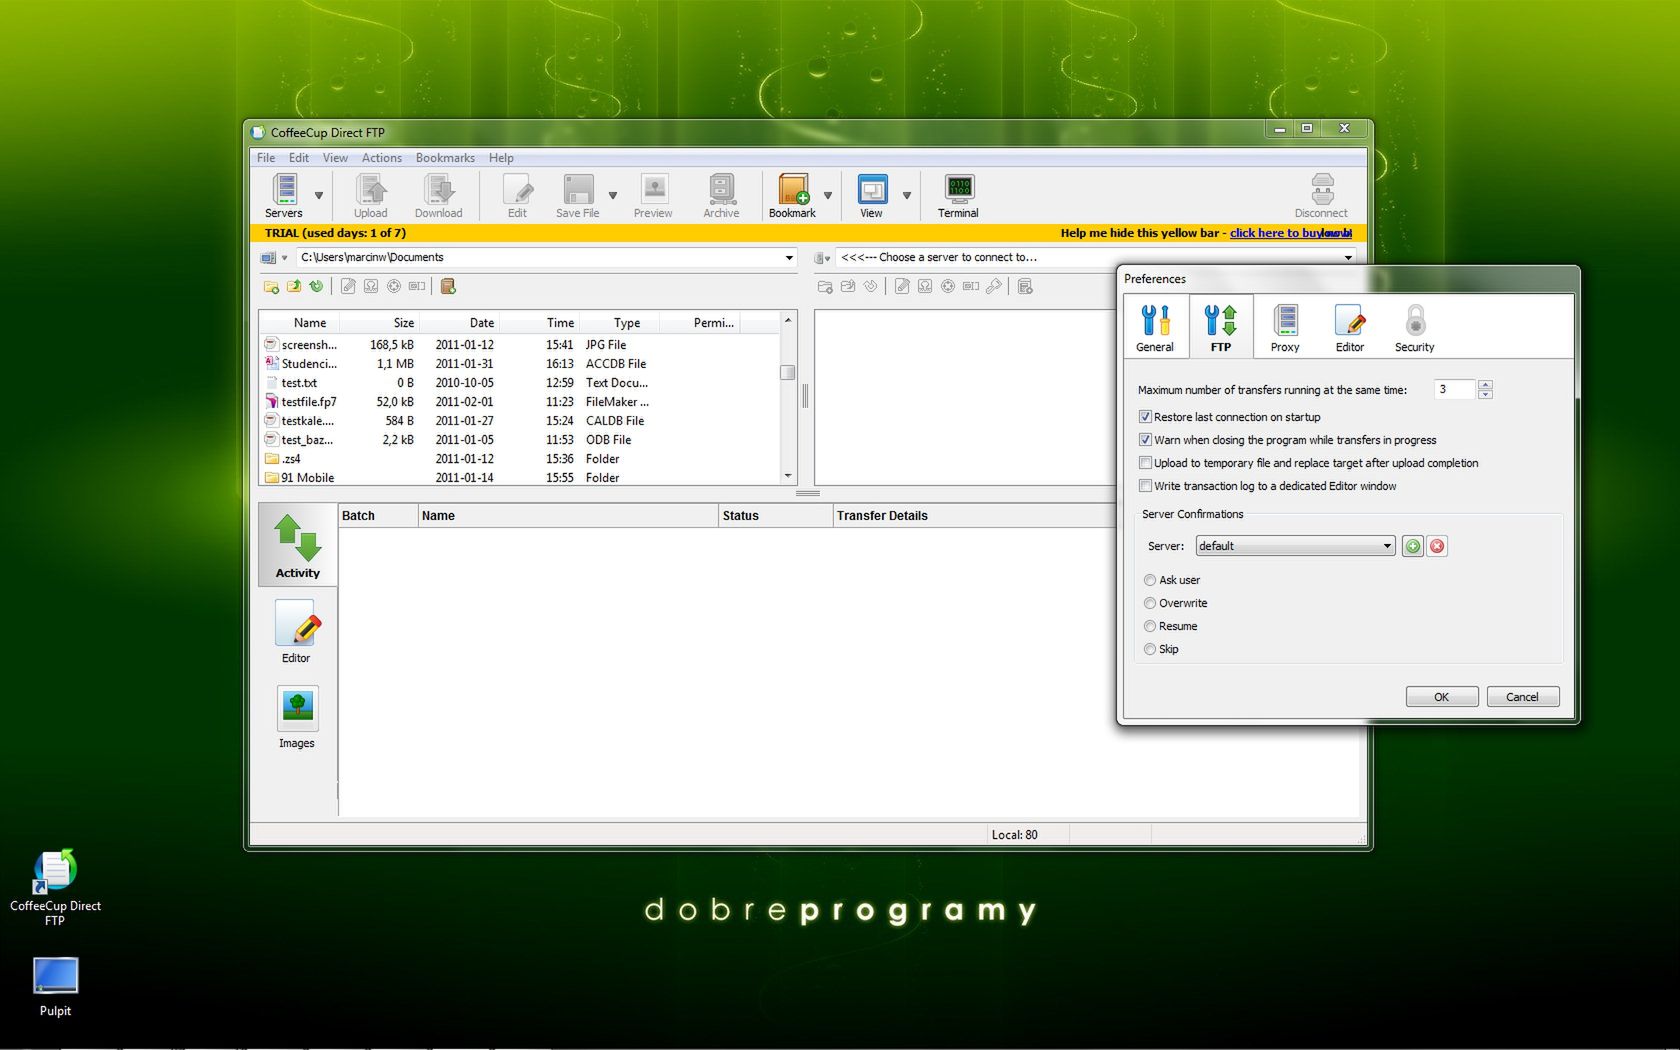Select Ask user radio option
1680x1050 pixels.
pos(1150,580)
